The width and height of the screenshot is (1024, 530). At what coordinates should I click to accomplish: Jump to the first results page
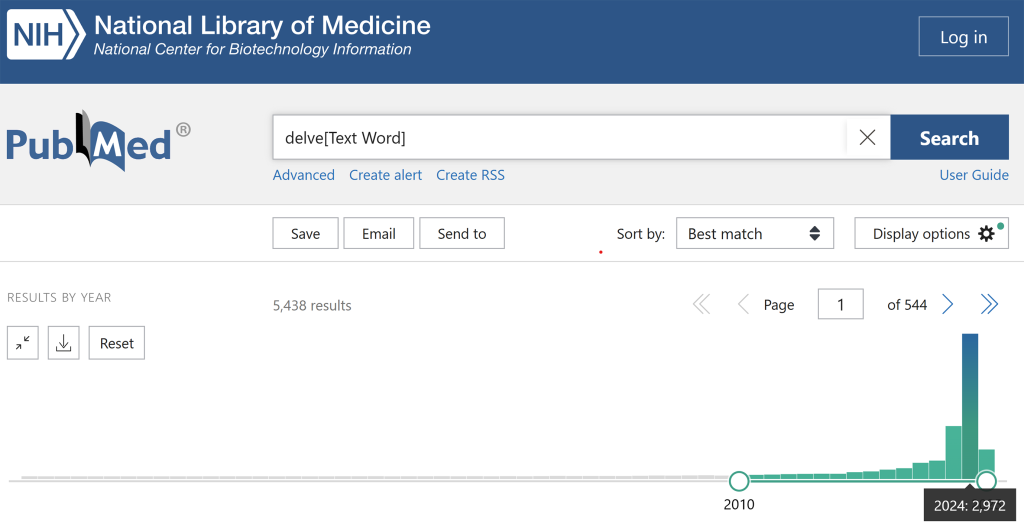[x=702, y=305]
